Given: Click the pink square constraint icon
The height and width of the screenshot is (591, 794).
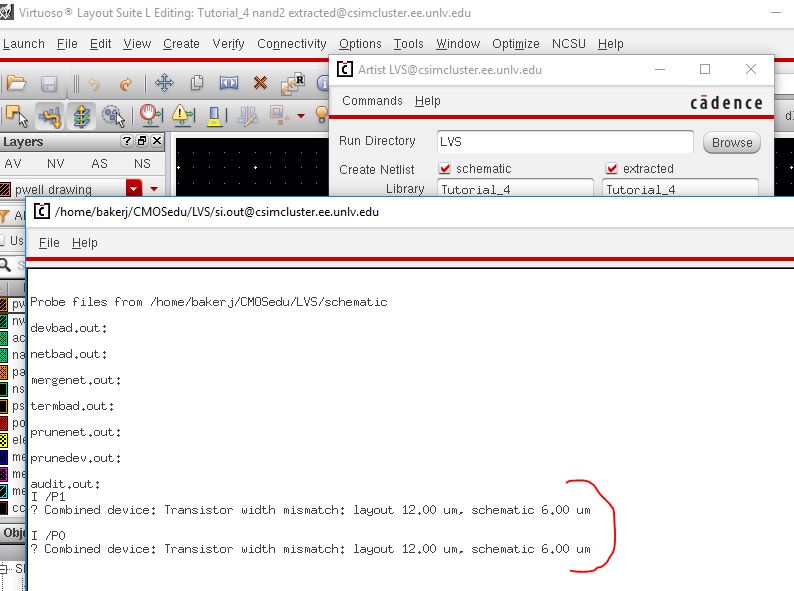Looking at the screenshot, I should (279, 115).
